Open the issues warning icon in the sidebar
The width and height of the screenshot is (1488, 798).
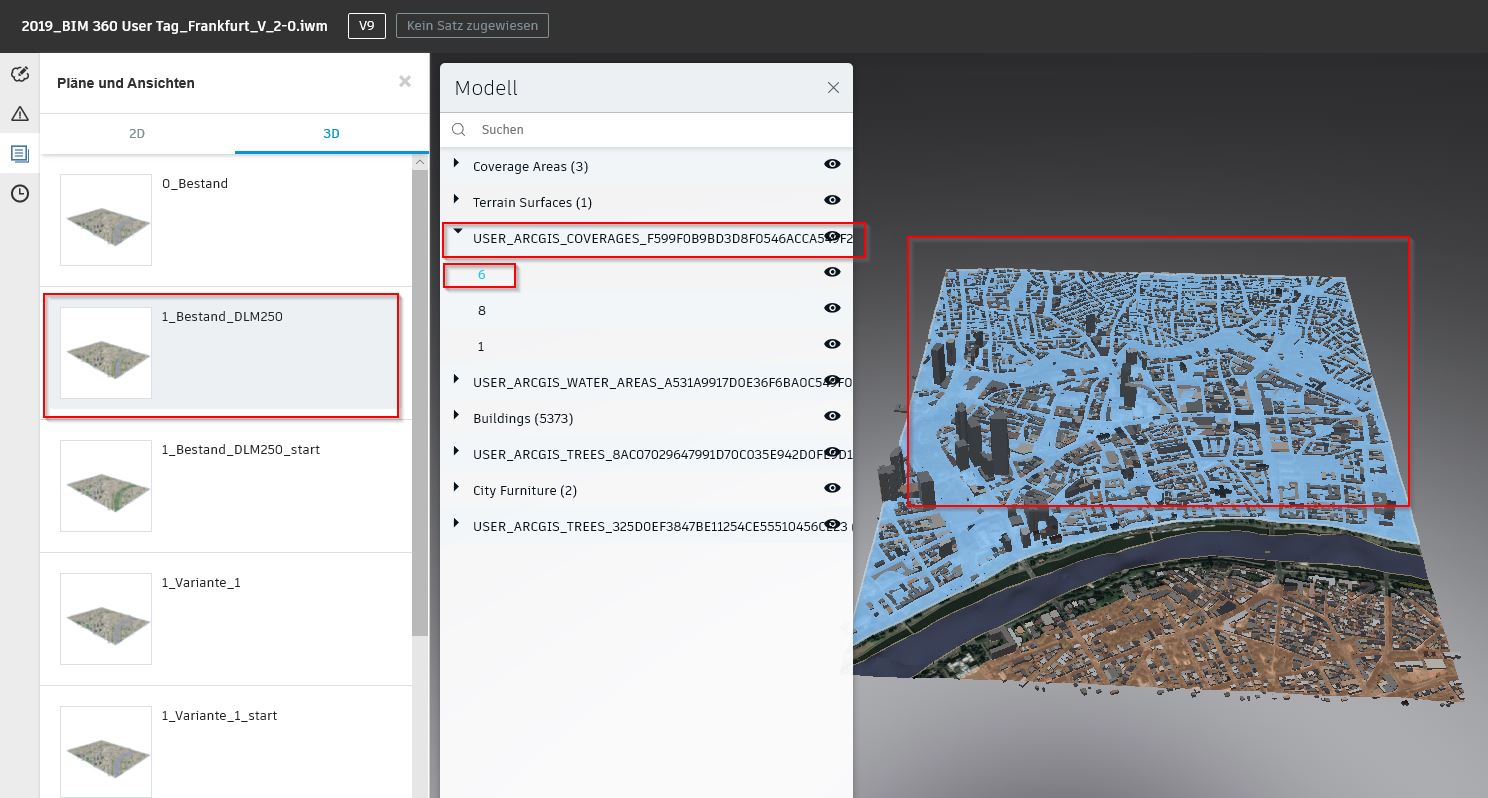click(19, 113)
